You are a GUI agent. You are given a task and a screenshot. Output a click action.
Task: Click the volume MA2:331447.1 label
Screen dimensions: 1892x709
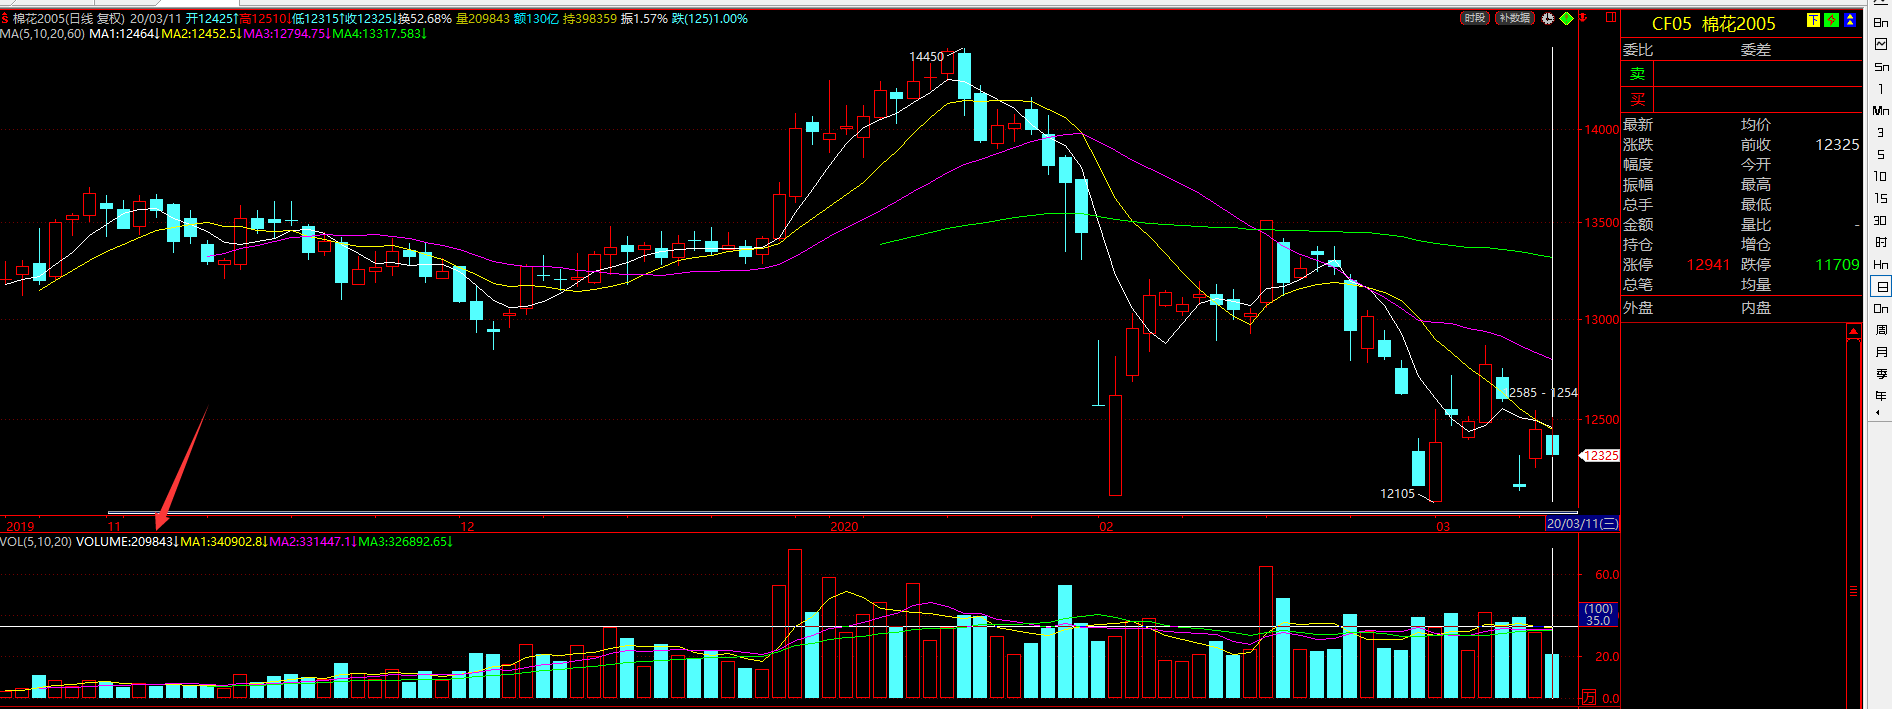coord(311,542)
